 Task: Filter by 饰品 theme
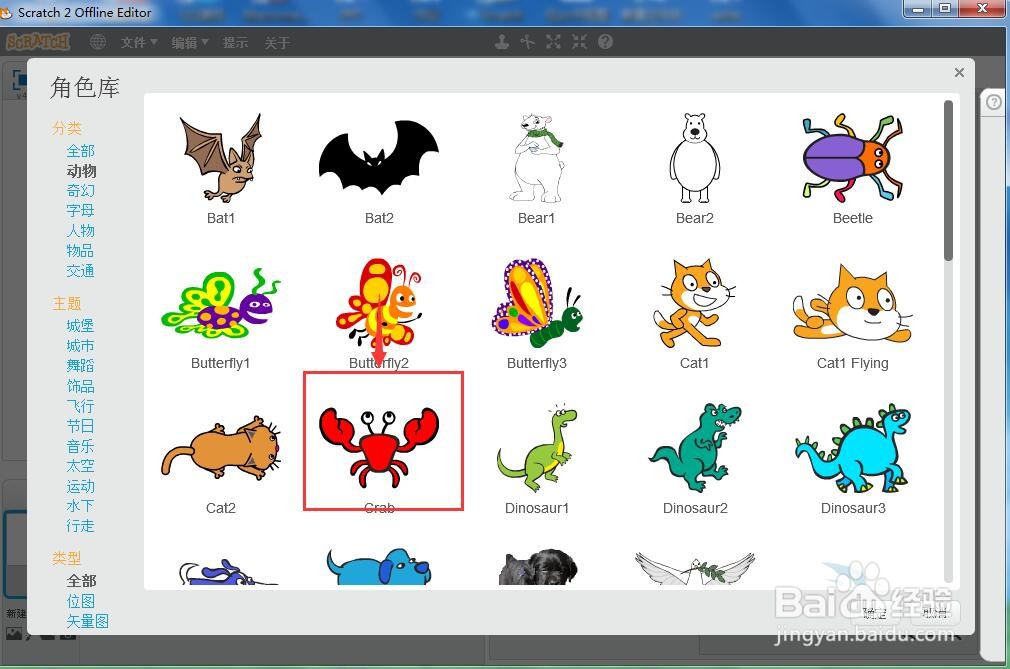(81, 386)
